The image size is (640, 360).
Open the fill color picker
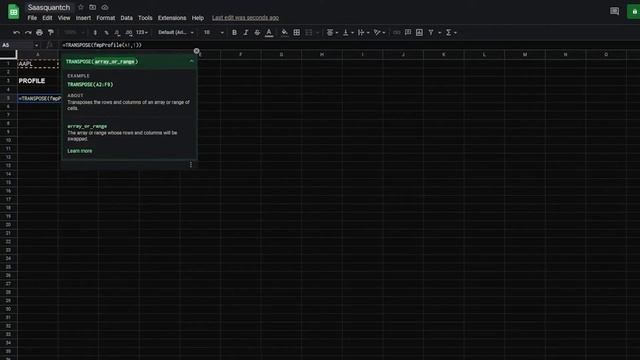pyautogui.click(x=284, y=32)
